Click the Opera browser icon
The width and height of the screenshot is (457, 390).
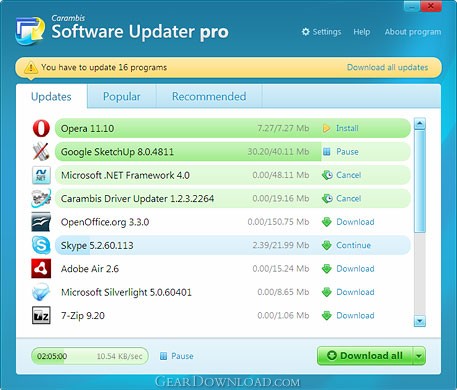(41, 128)
